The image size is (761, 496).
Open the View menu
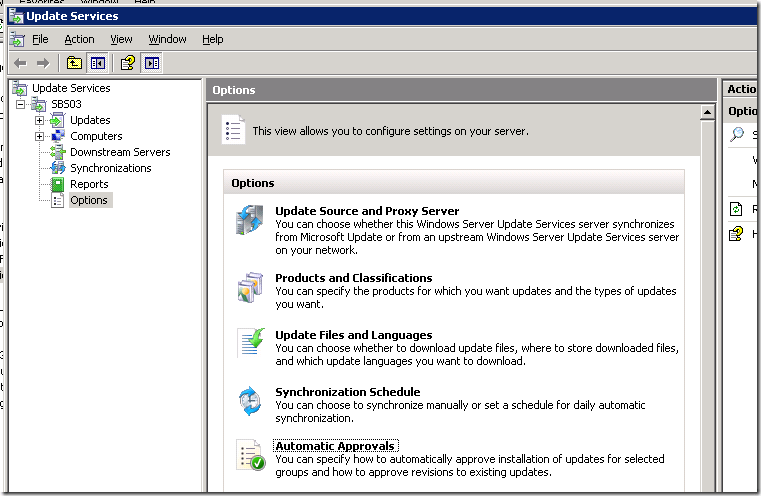pos(121,39)
